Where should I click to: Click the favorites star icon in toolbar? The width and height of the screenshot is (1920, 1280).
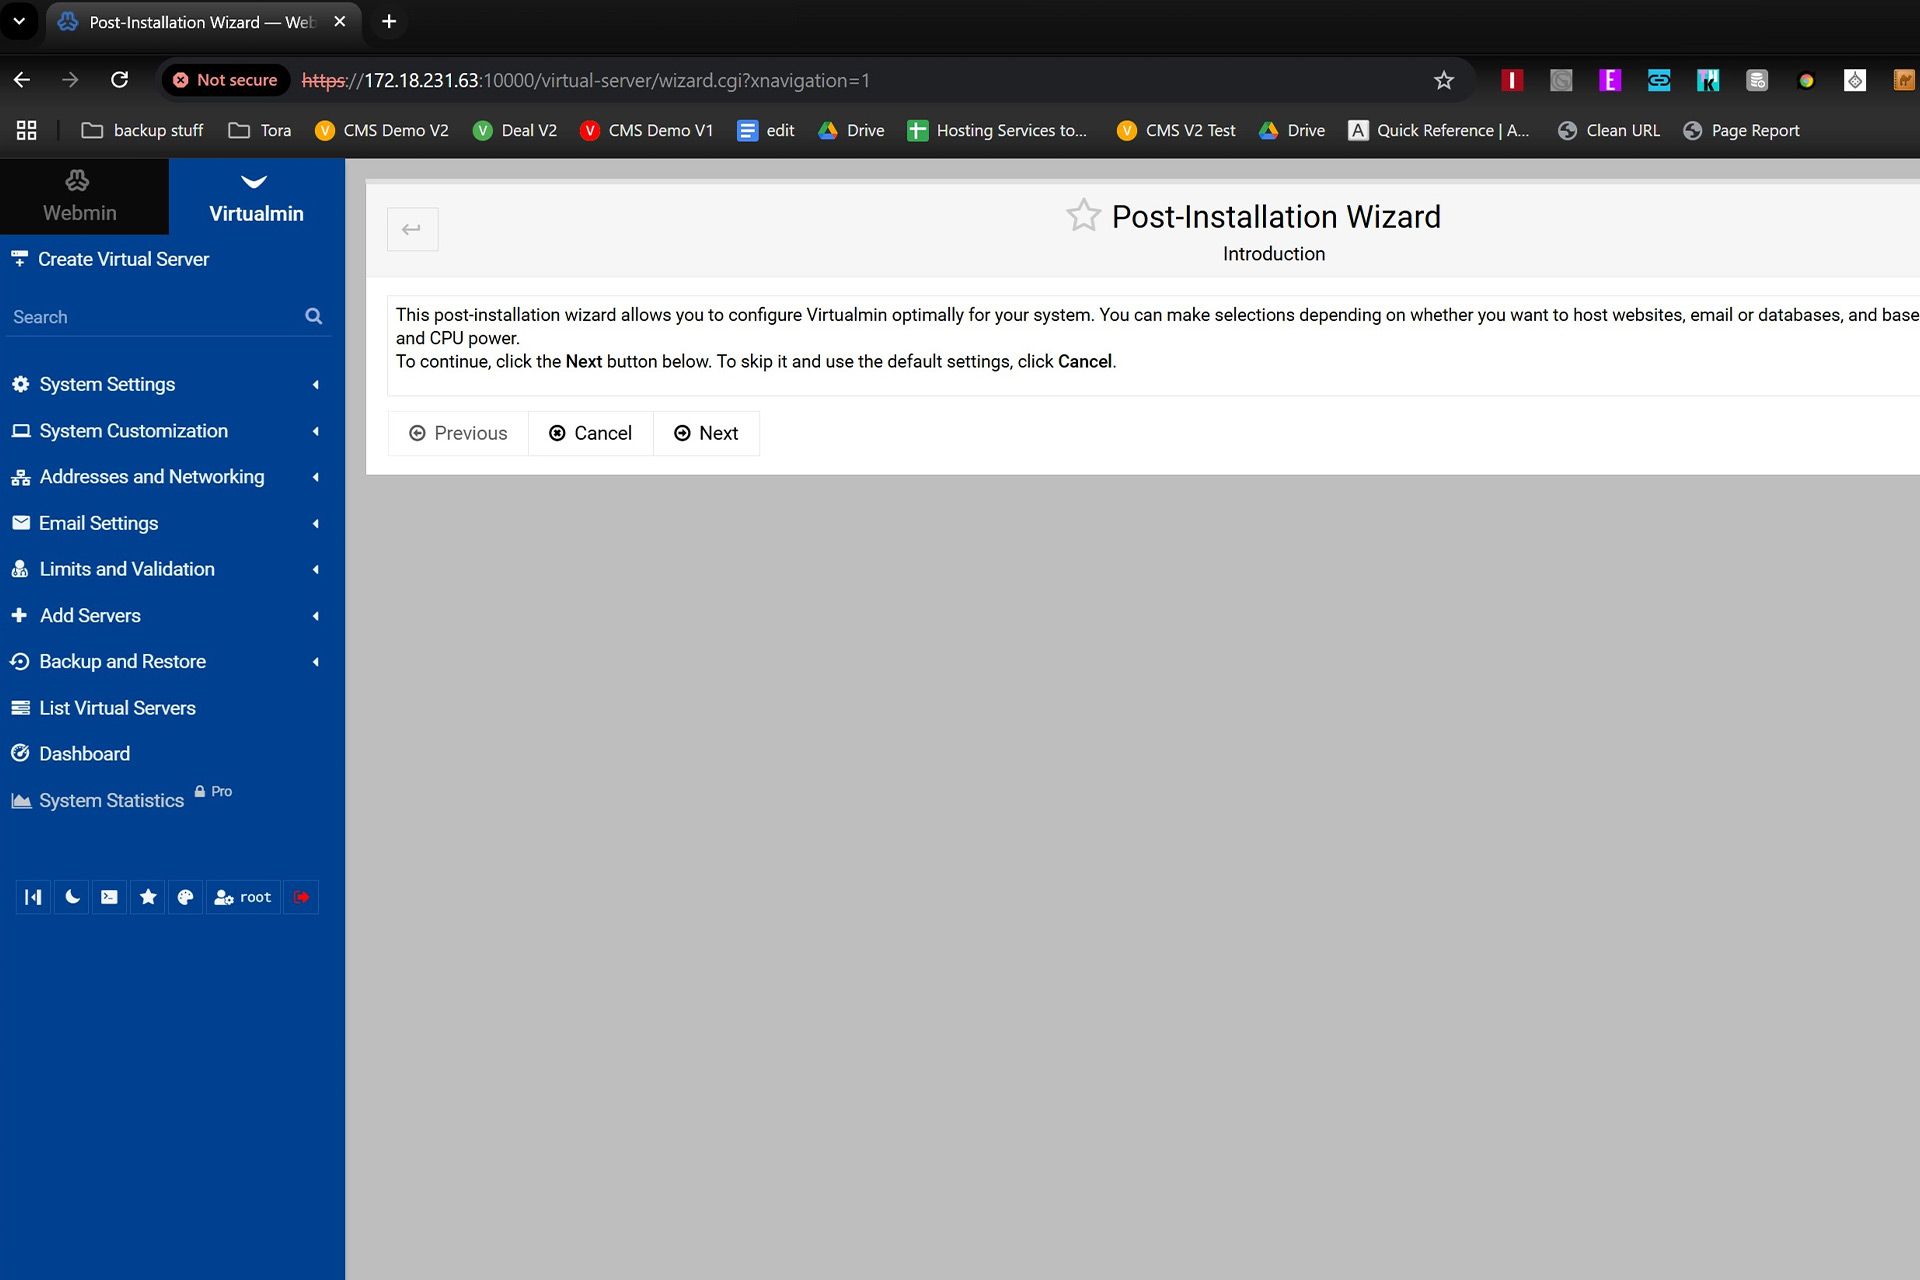click(147, 897)
